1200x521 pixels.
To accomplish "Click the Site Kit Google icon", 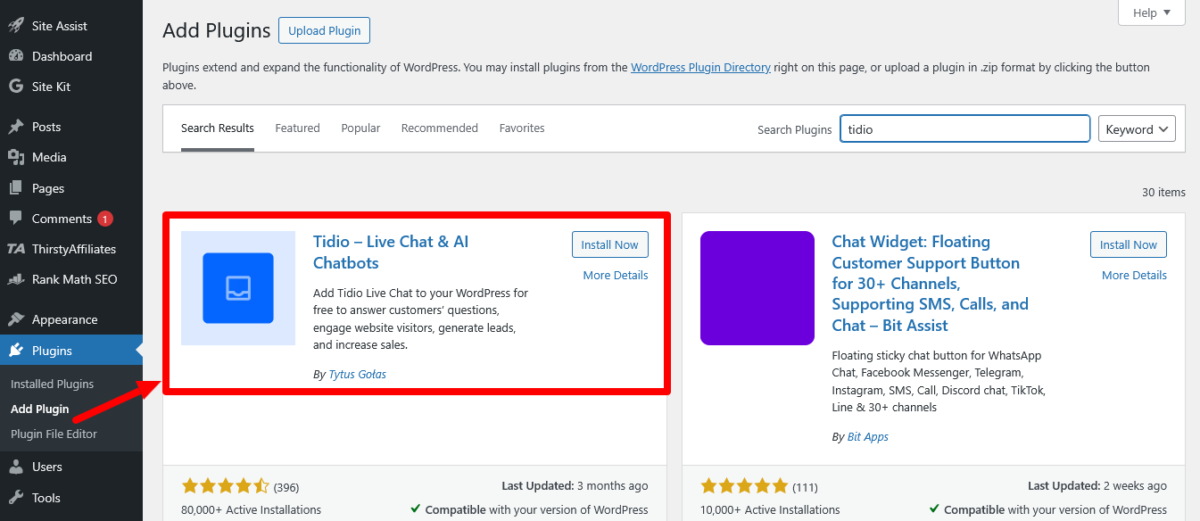I will (x=16, y=86).
